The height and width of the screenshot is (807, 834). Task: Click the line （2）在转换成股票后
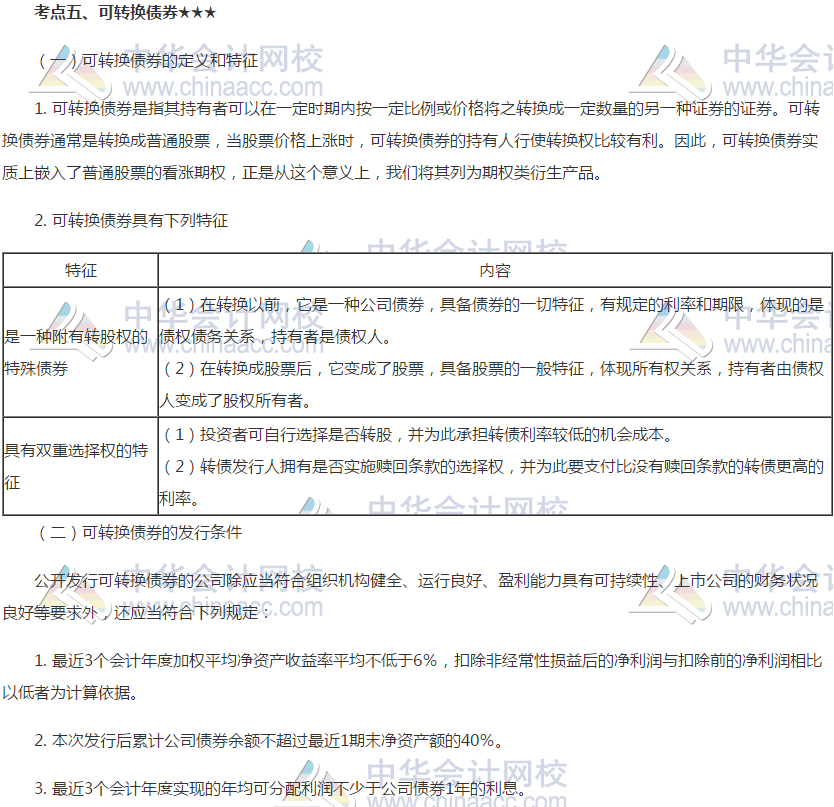[490, 369]
